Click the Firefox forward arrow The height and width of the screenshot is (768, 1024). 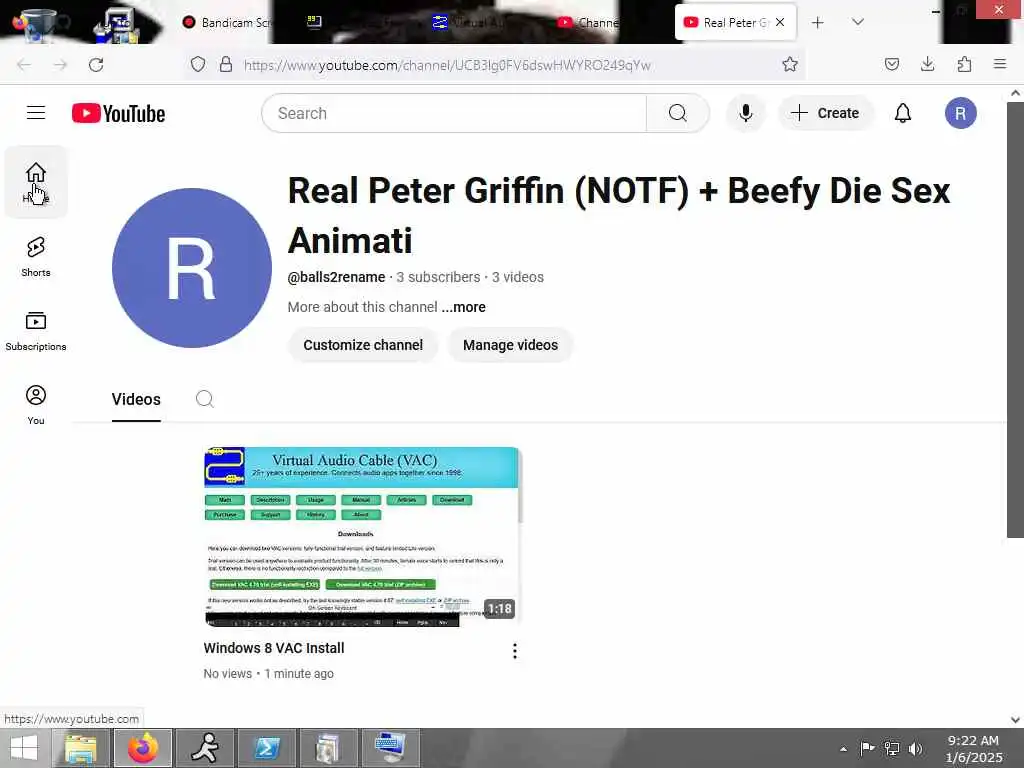pos(60,65)
